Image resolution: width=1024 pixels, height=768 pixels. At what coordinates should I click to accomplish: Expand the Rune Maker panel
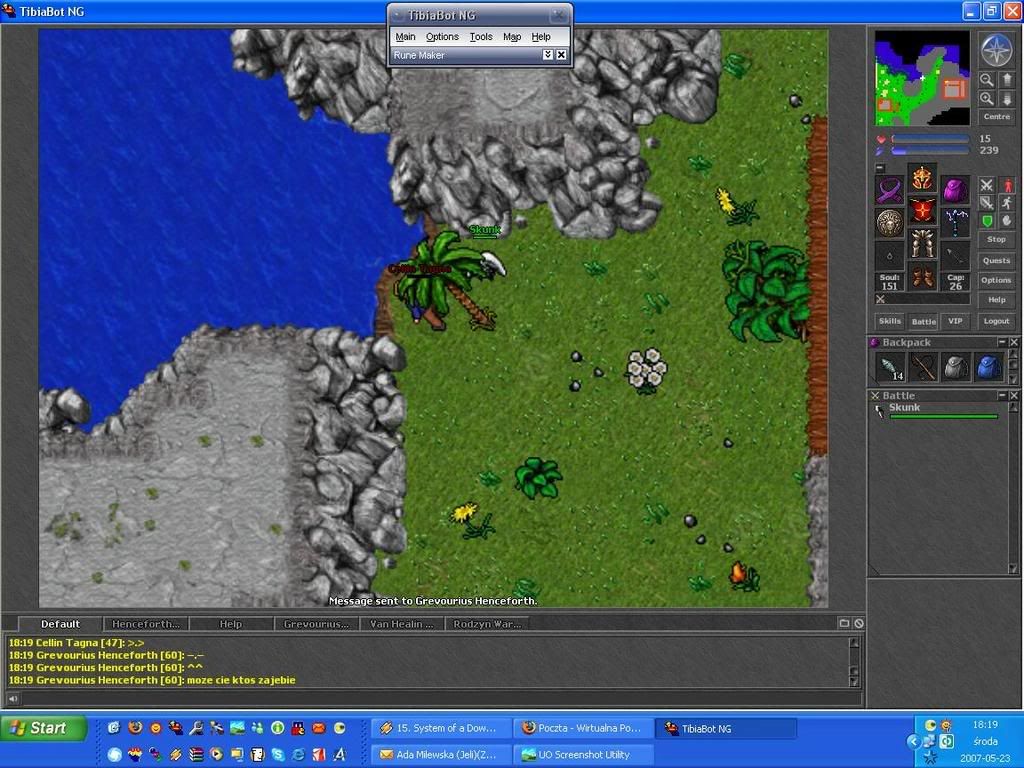[548, 55]
